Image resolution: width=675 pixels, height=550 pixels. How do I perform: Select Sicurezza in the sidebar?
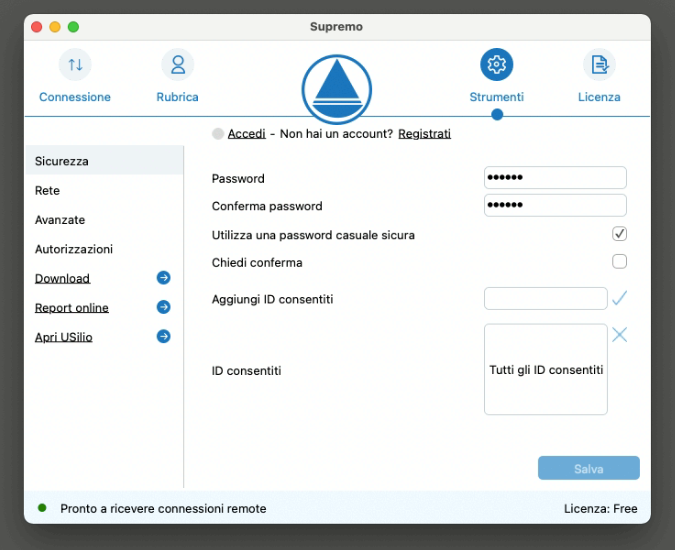tap(104, 161)
